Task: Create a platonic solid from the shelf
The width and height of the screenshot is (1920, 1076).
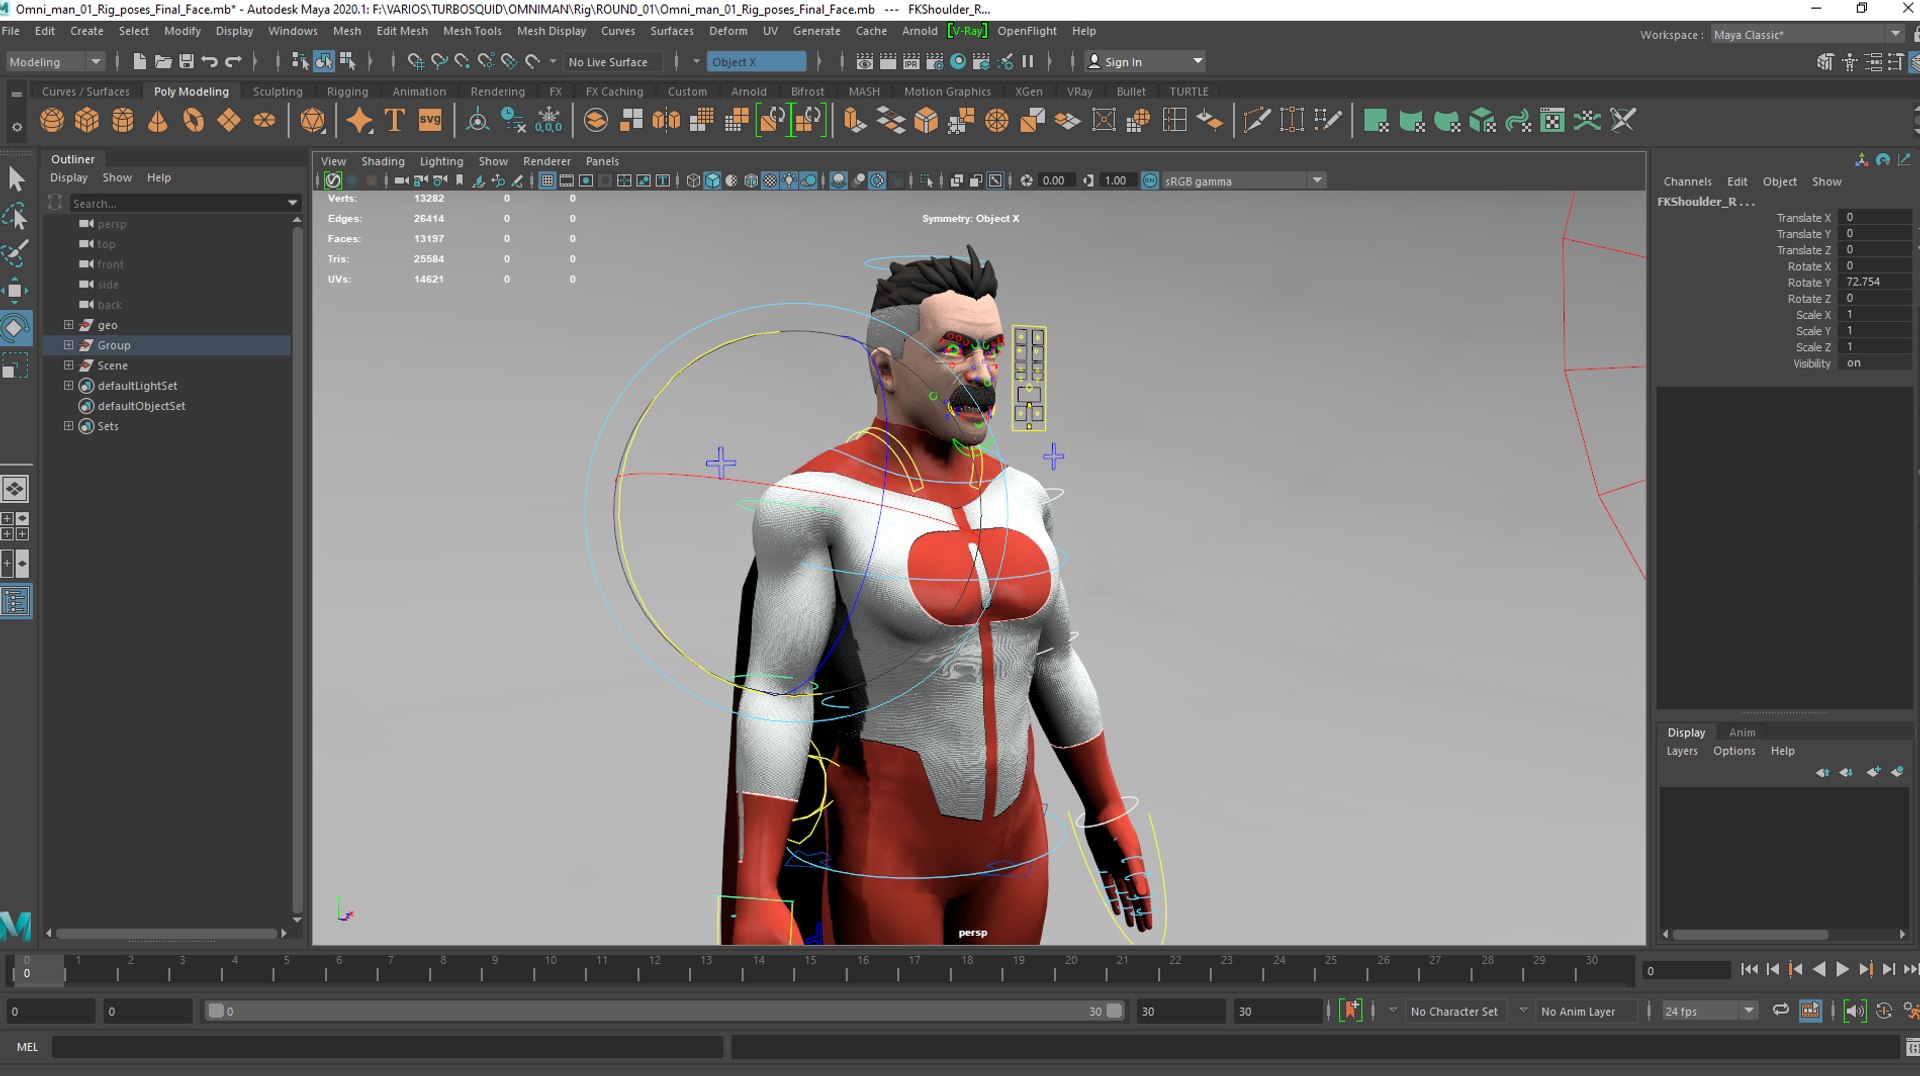Action: click(x=312, y=121)
